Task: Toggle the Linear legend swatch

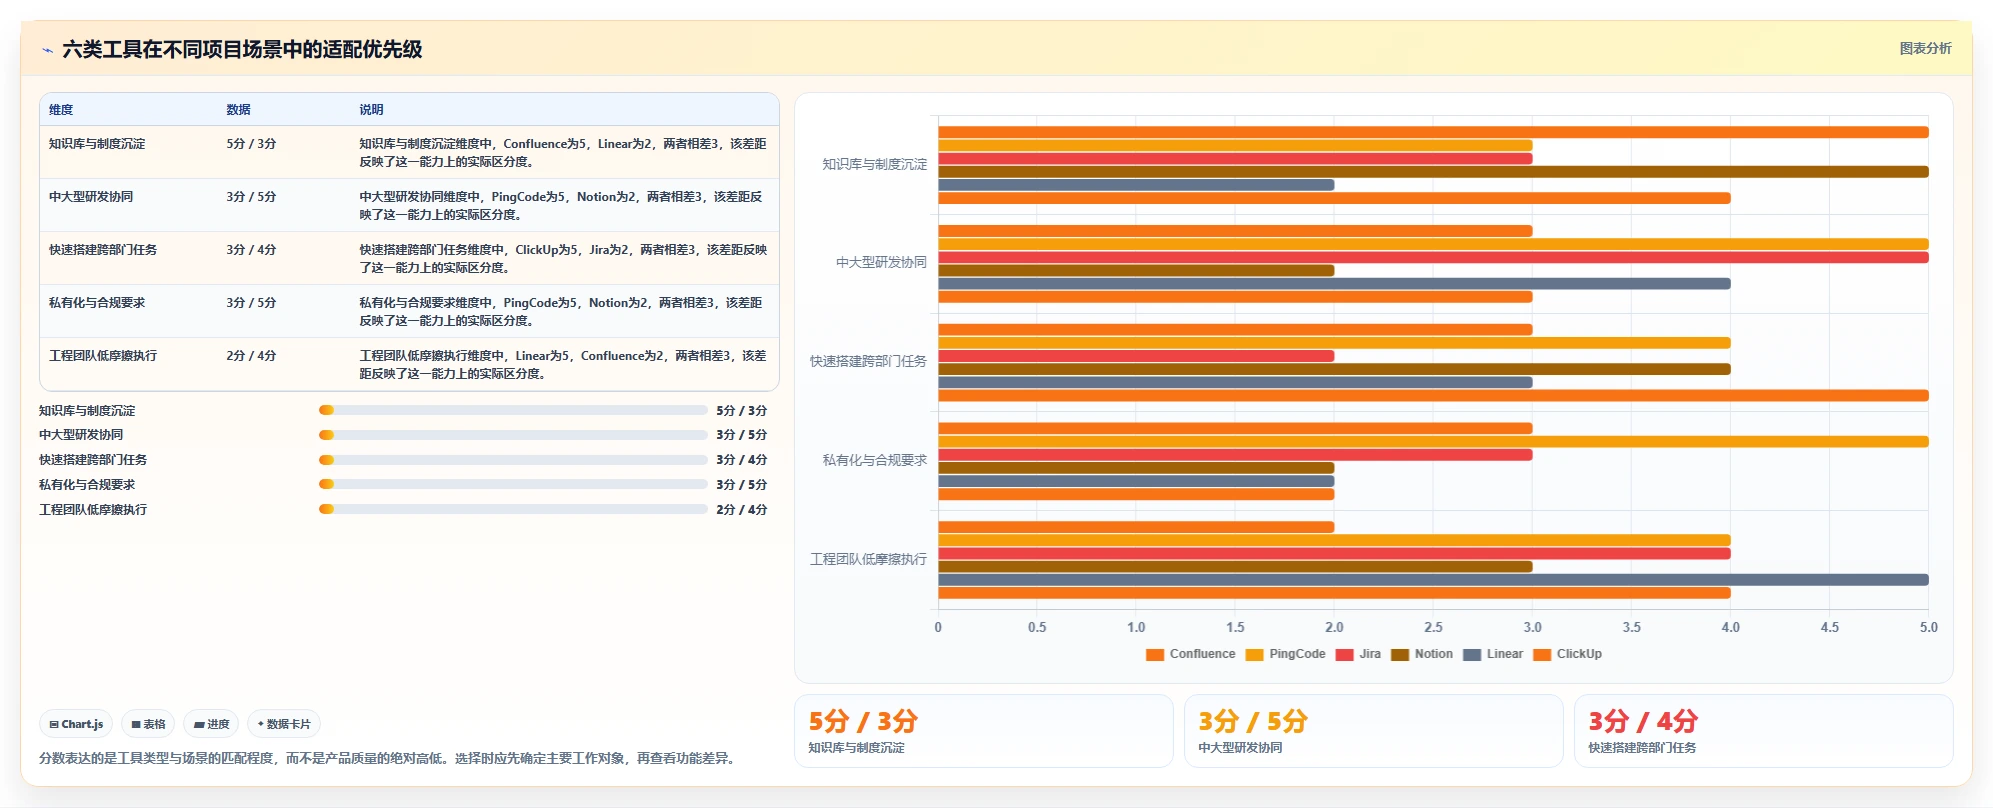Action: tap(1472, 655)
